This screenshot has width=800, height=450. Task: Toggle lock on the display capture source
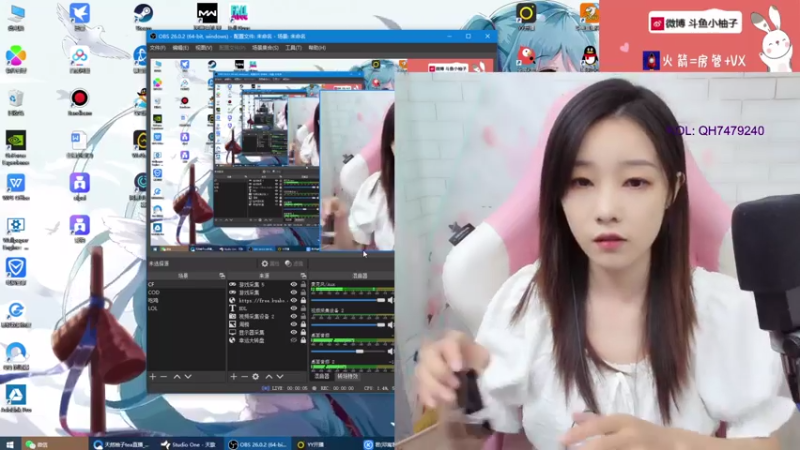pyautogui.click(x=303, y=332)
